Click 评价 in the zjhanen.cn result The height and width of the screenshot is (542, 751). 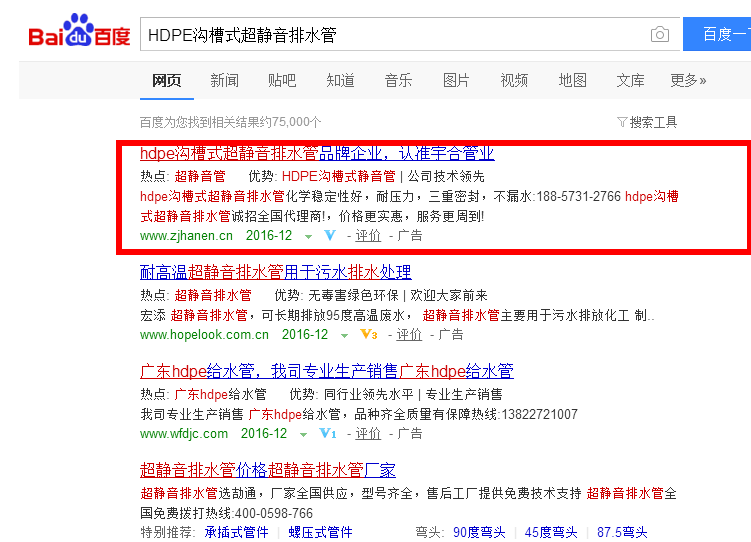tap(368, 236)
